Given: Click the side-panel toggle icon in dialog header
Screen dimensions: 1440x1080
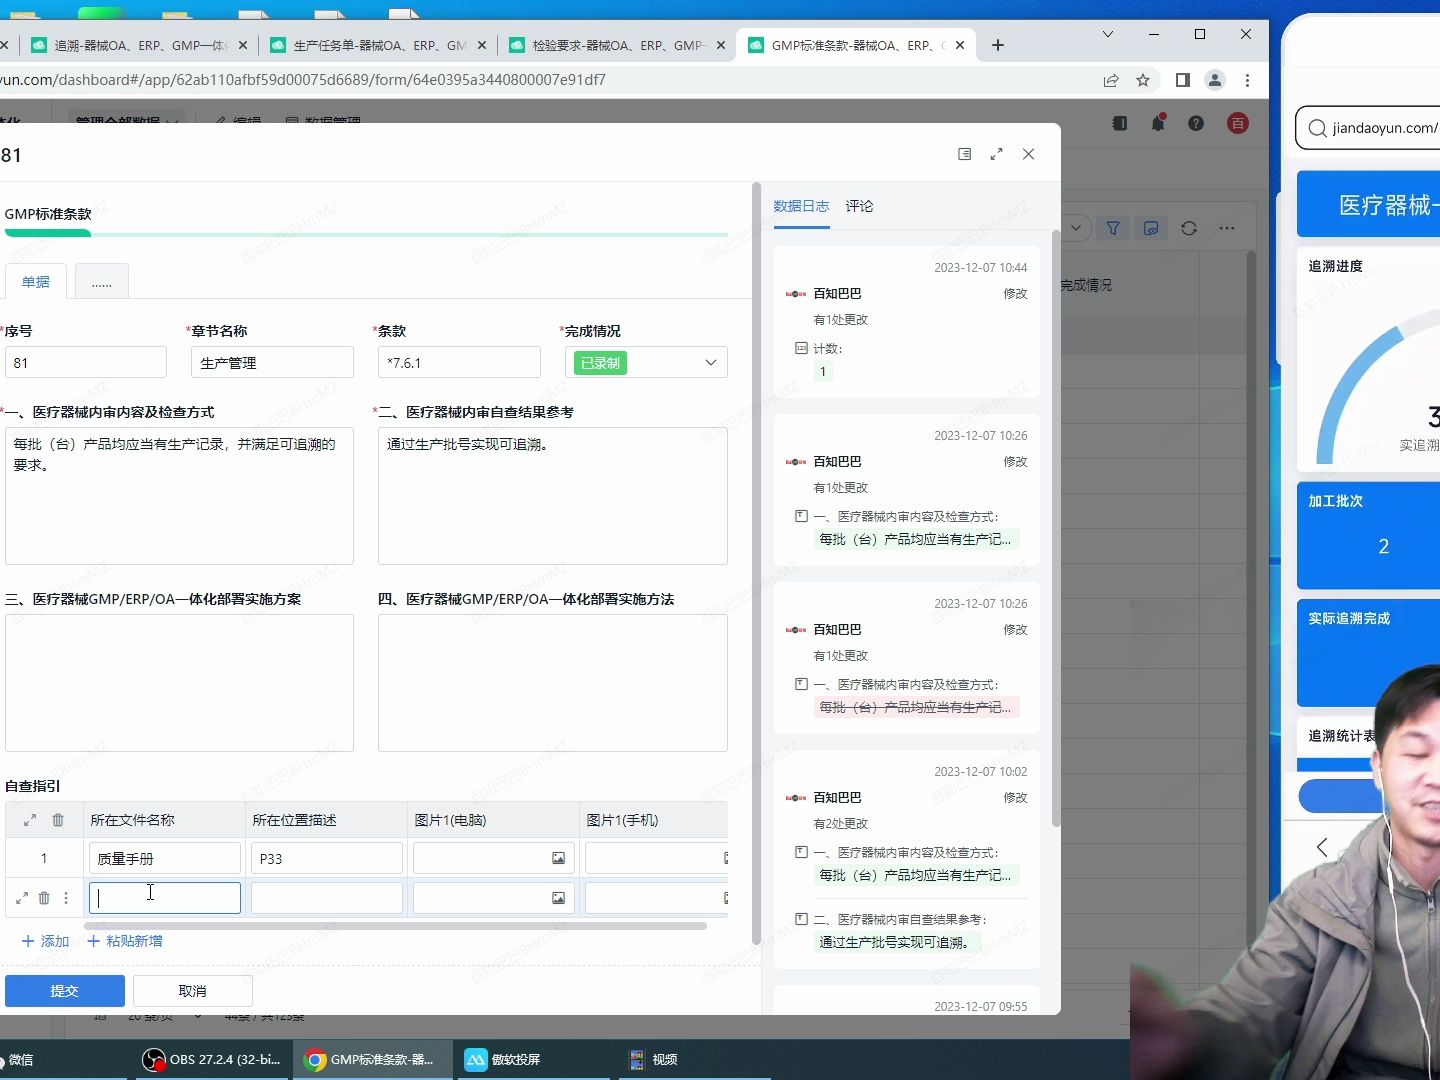Looking at the screenshot, I should pyautogui.click(x=964, y=154).
